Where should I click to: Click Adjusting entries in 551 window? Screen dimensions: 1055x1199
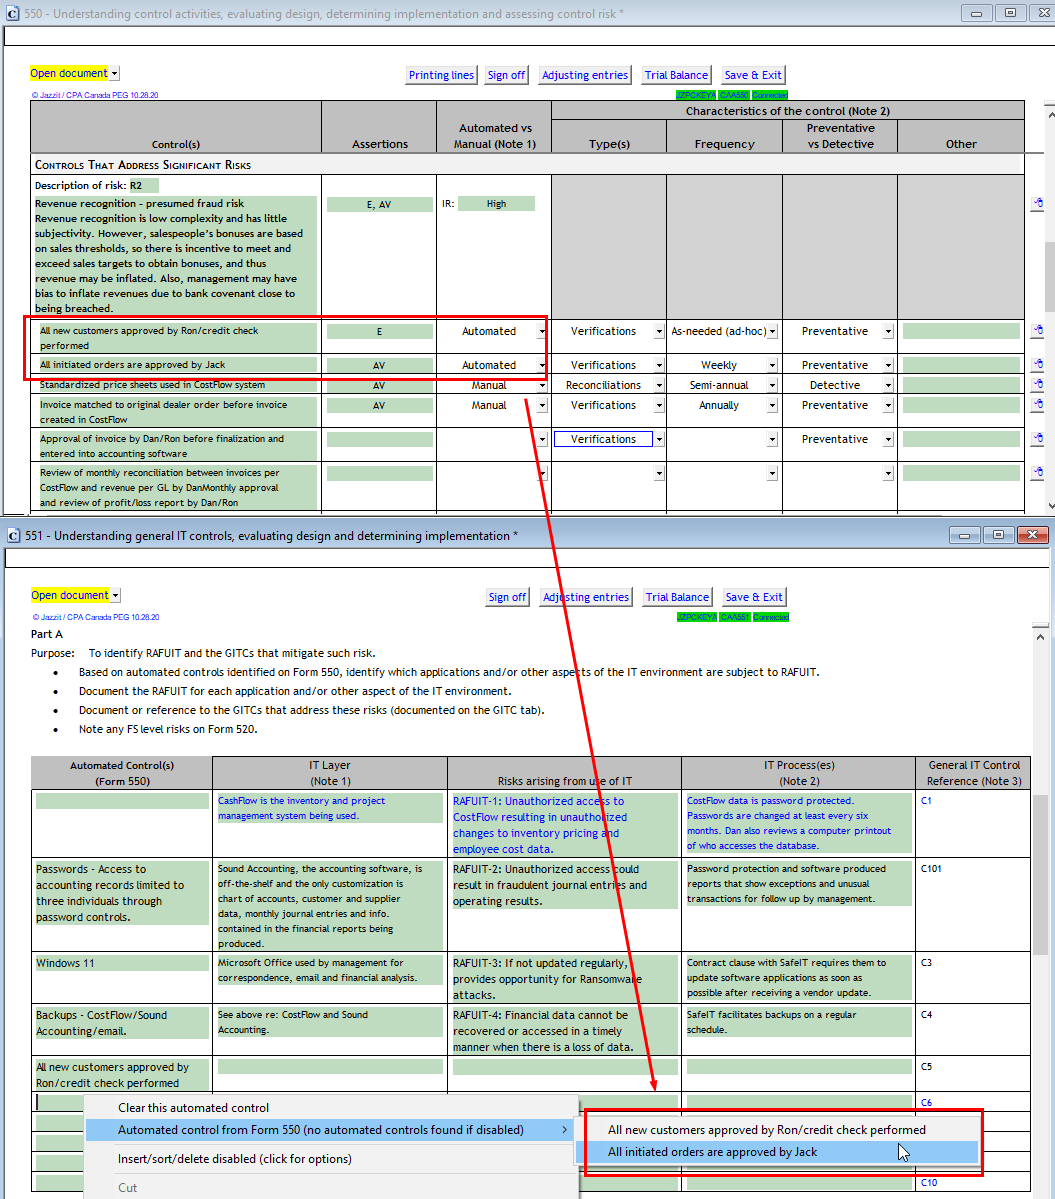586,597
